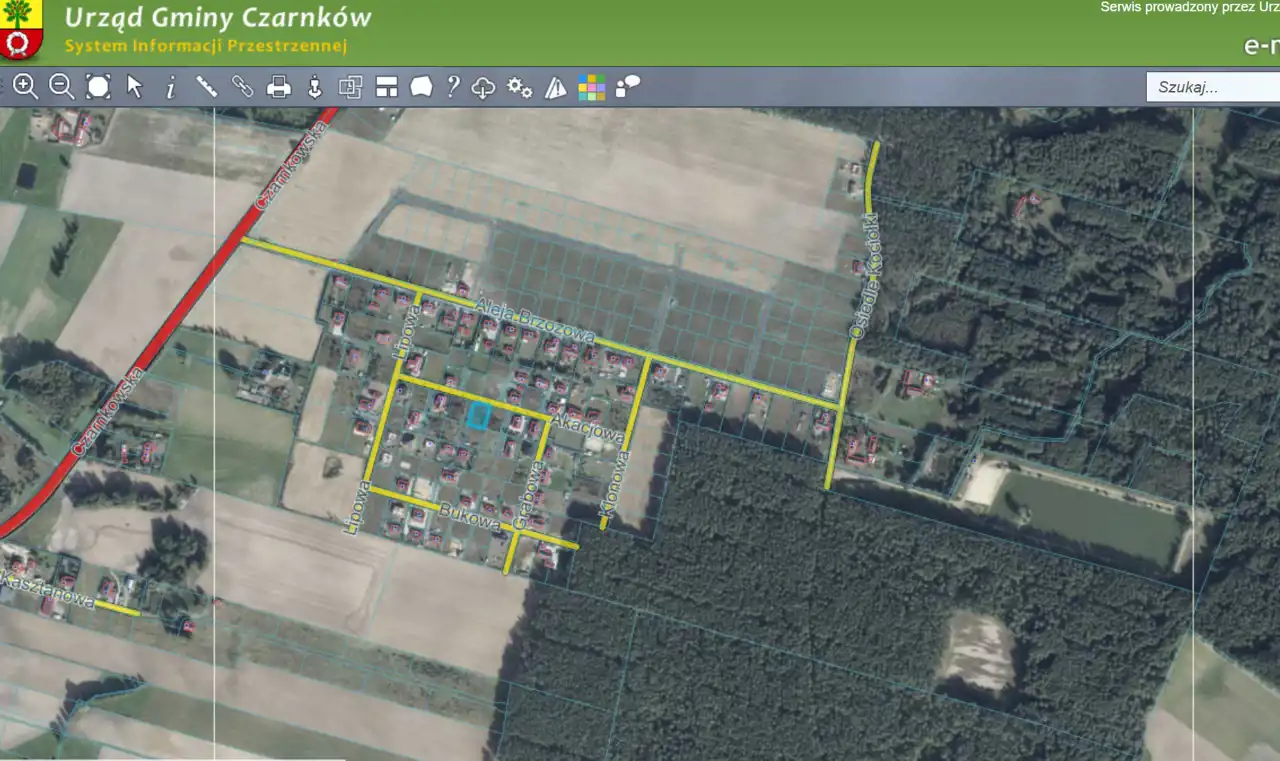Click the chain link icon
Screen dimensions: 1280x761
click(x=243, y=87)
